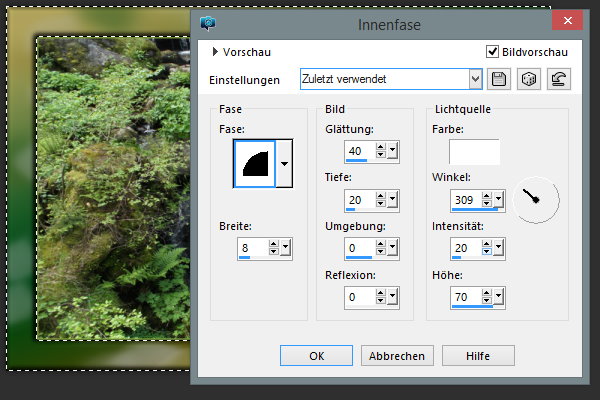Click the save preset diskette icon
This screenshot has width=600, height=400.
(499, 79)
